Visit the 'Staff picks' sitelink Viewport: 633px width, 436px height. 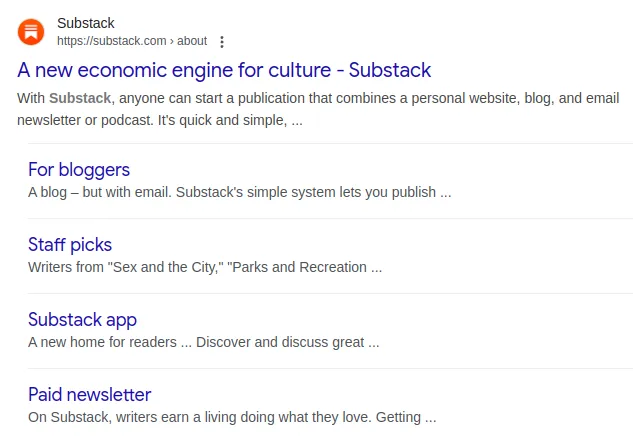(x=70, y=245)
